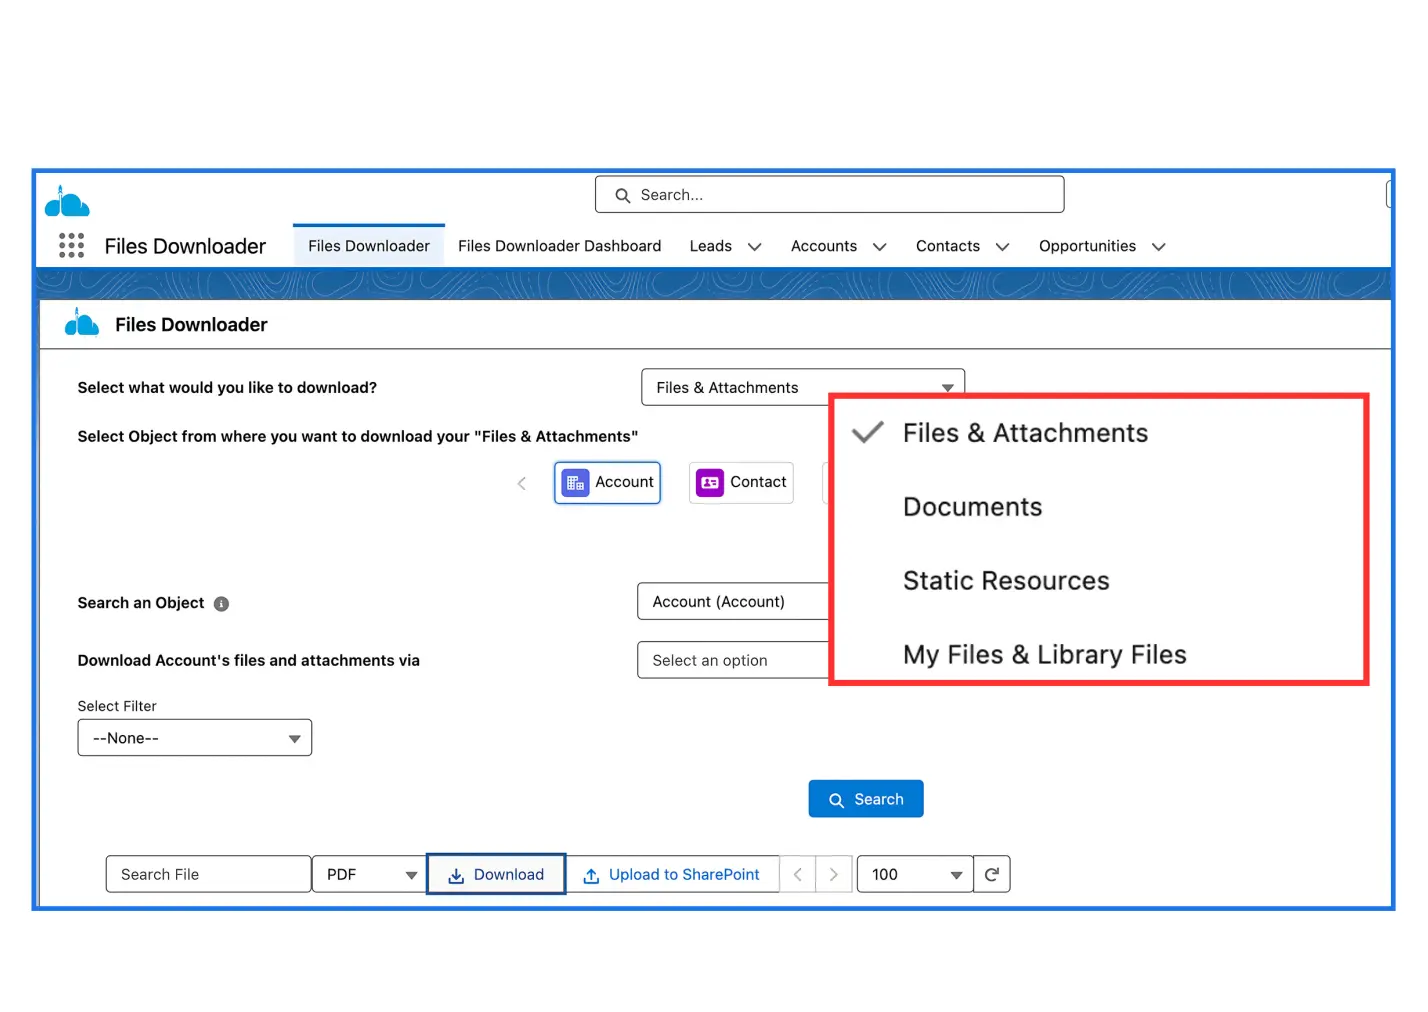Click the refresh icon next to page size
This screenshot has width=1428, height=1012.
click(x=991, y=875)
